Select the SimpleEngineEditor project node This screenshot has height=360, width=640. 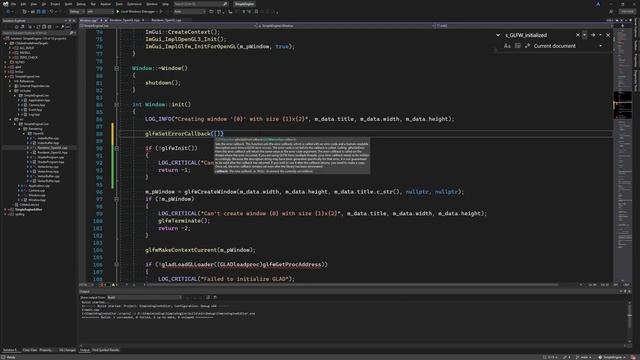pos(29,210)
